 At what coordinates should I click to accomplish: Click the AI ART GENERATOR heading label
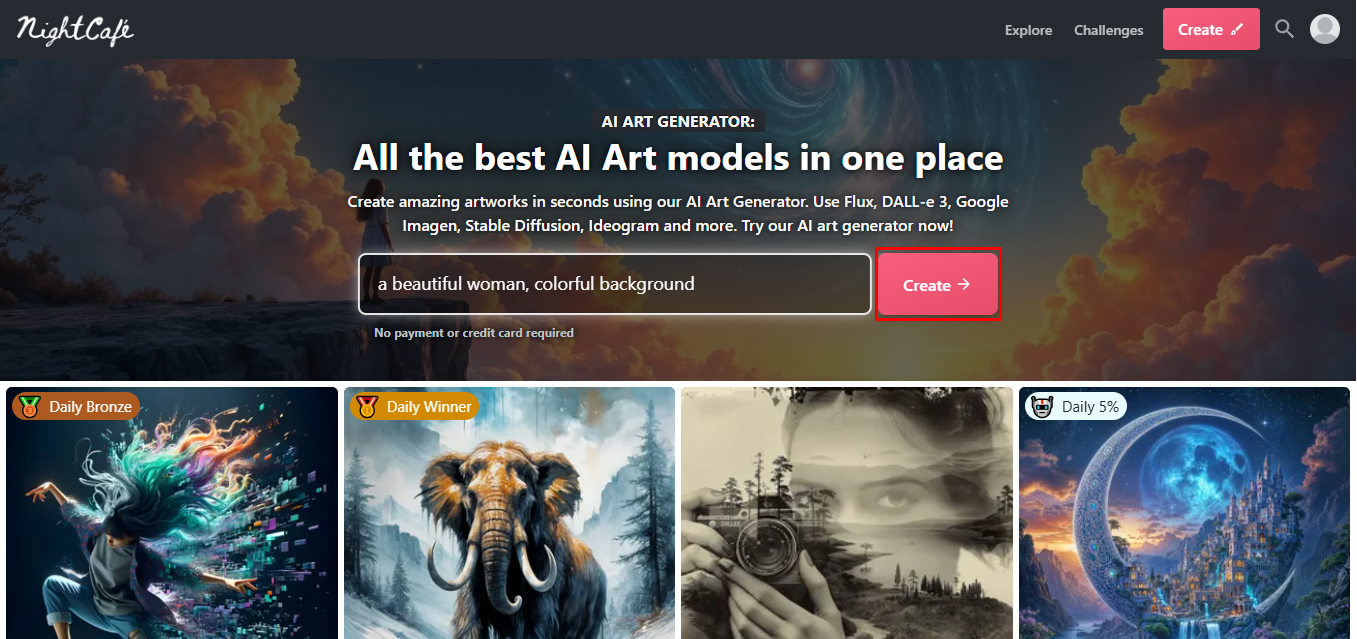(678, 121)
